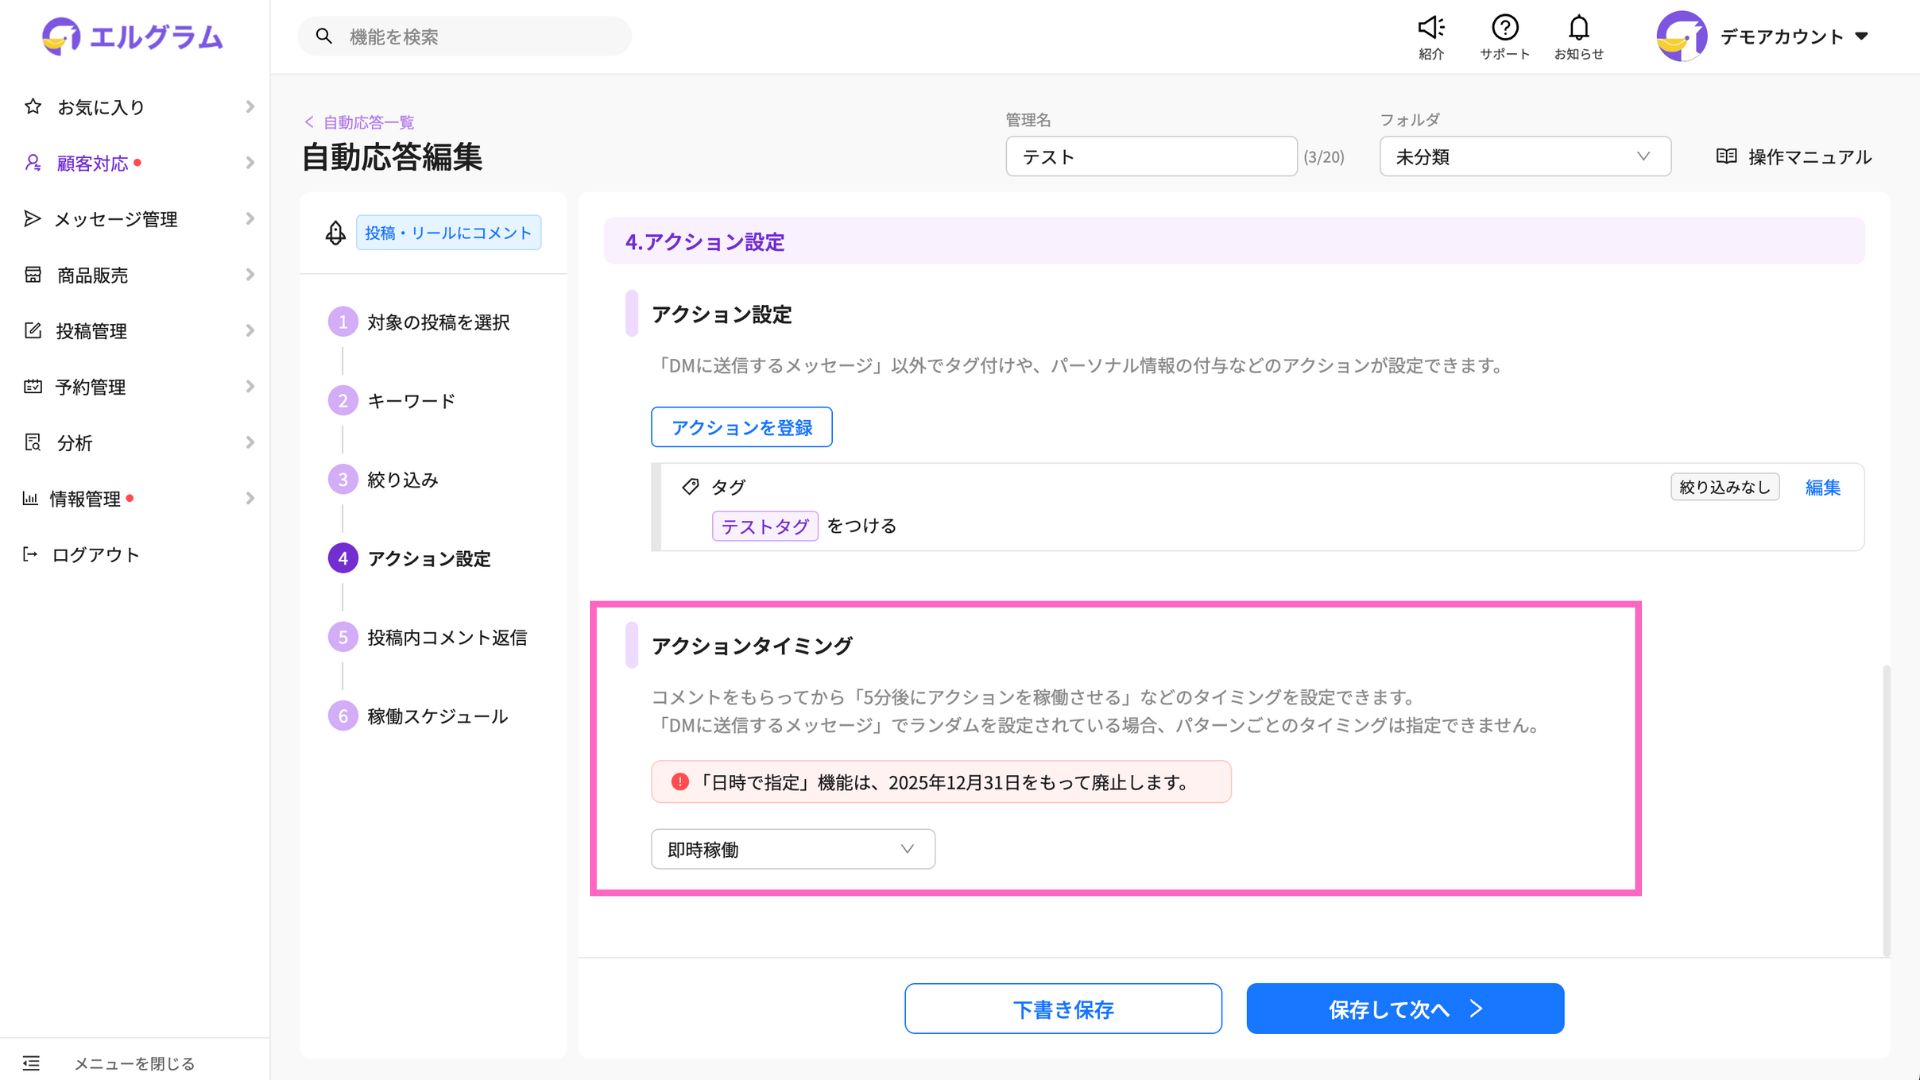Viewport: 1920px width, 1080px height.
Task: Open the サポート help icon
Action: tap(1504, 28)
